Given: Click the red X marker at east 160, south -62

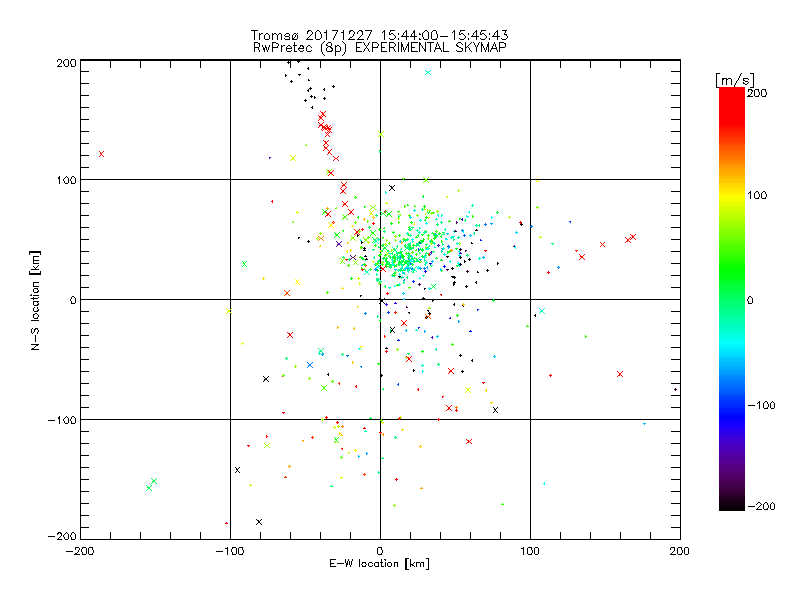Looking at the screenshot, I should 620,374.
